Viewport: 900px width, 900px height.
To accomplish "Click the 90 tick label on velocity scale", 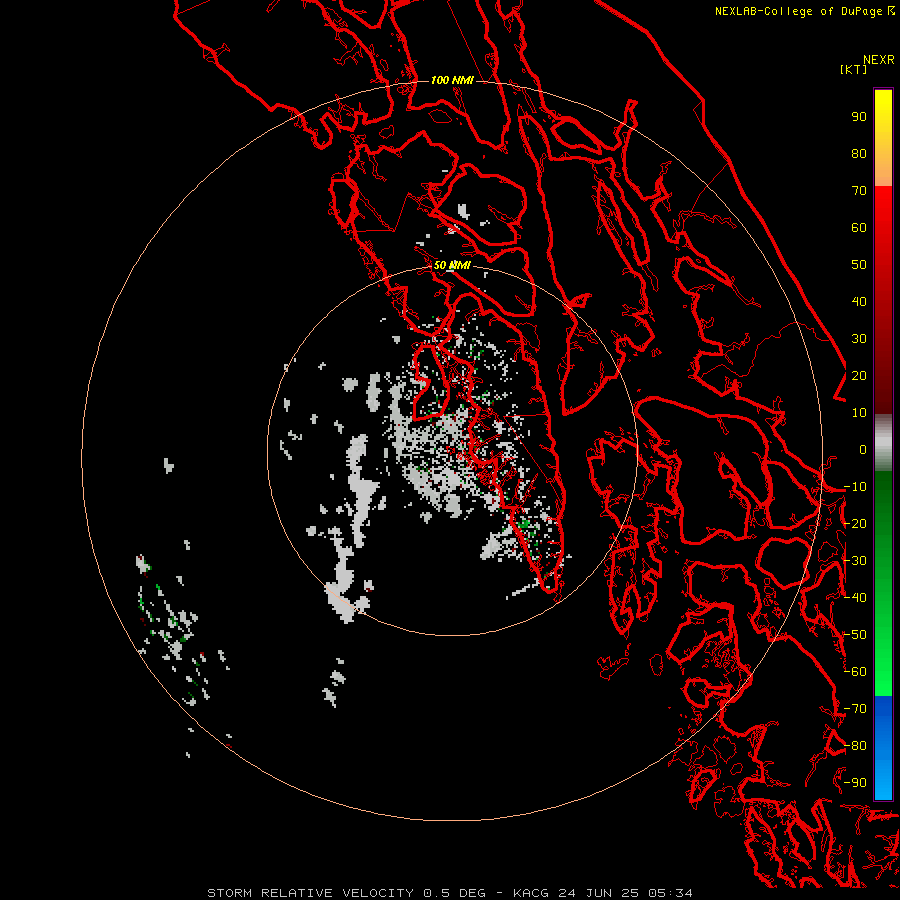I will coord(859,117).
